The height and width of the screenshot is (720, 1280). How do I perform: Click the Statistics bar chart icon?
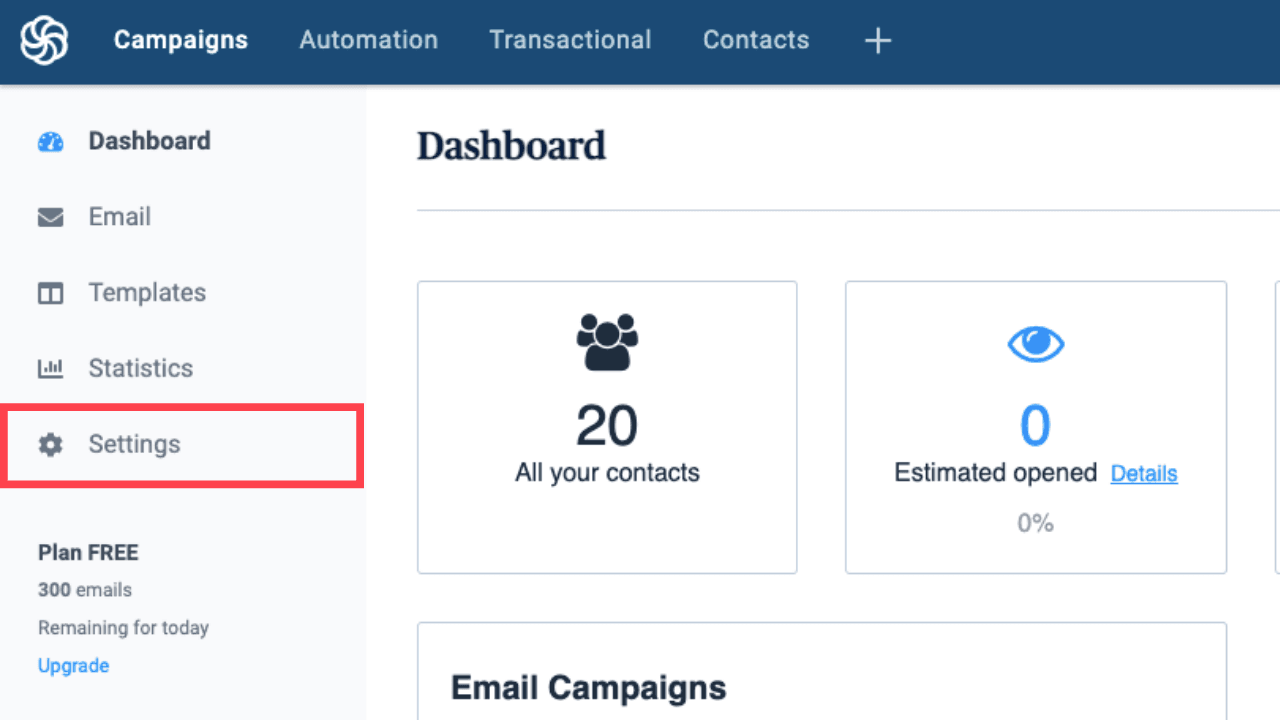pyautogui.click(x=50, y=369)
